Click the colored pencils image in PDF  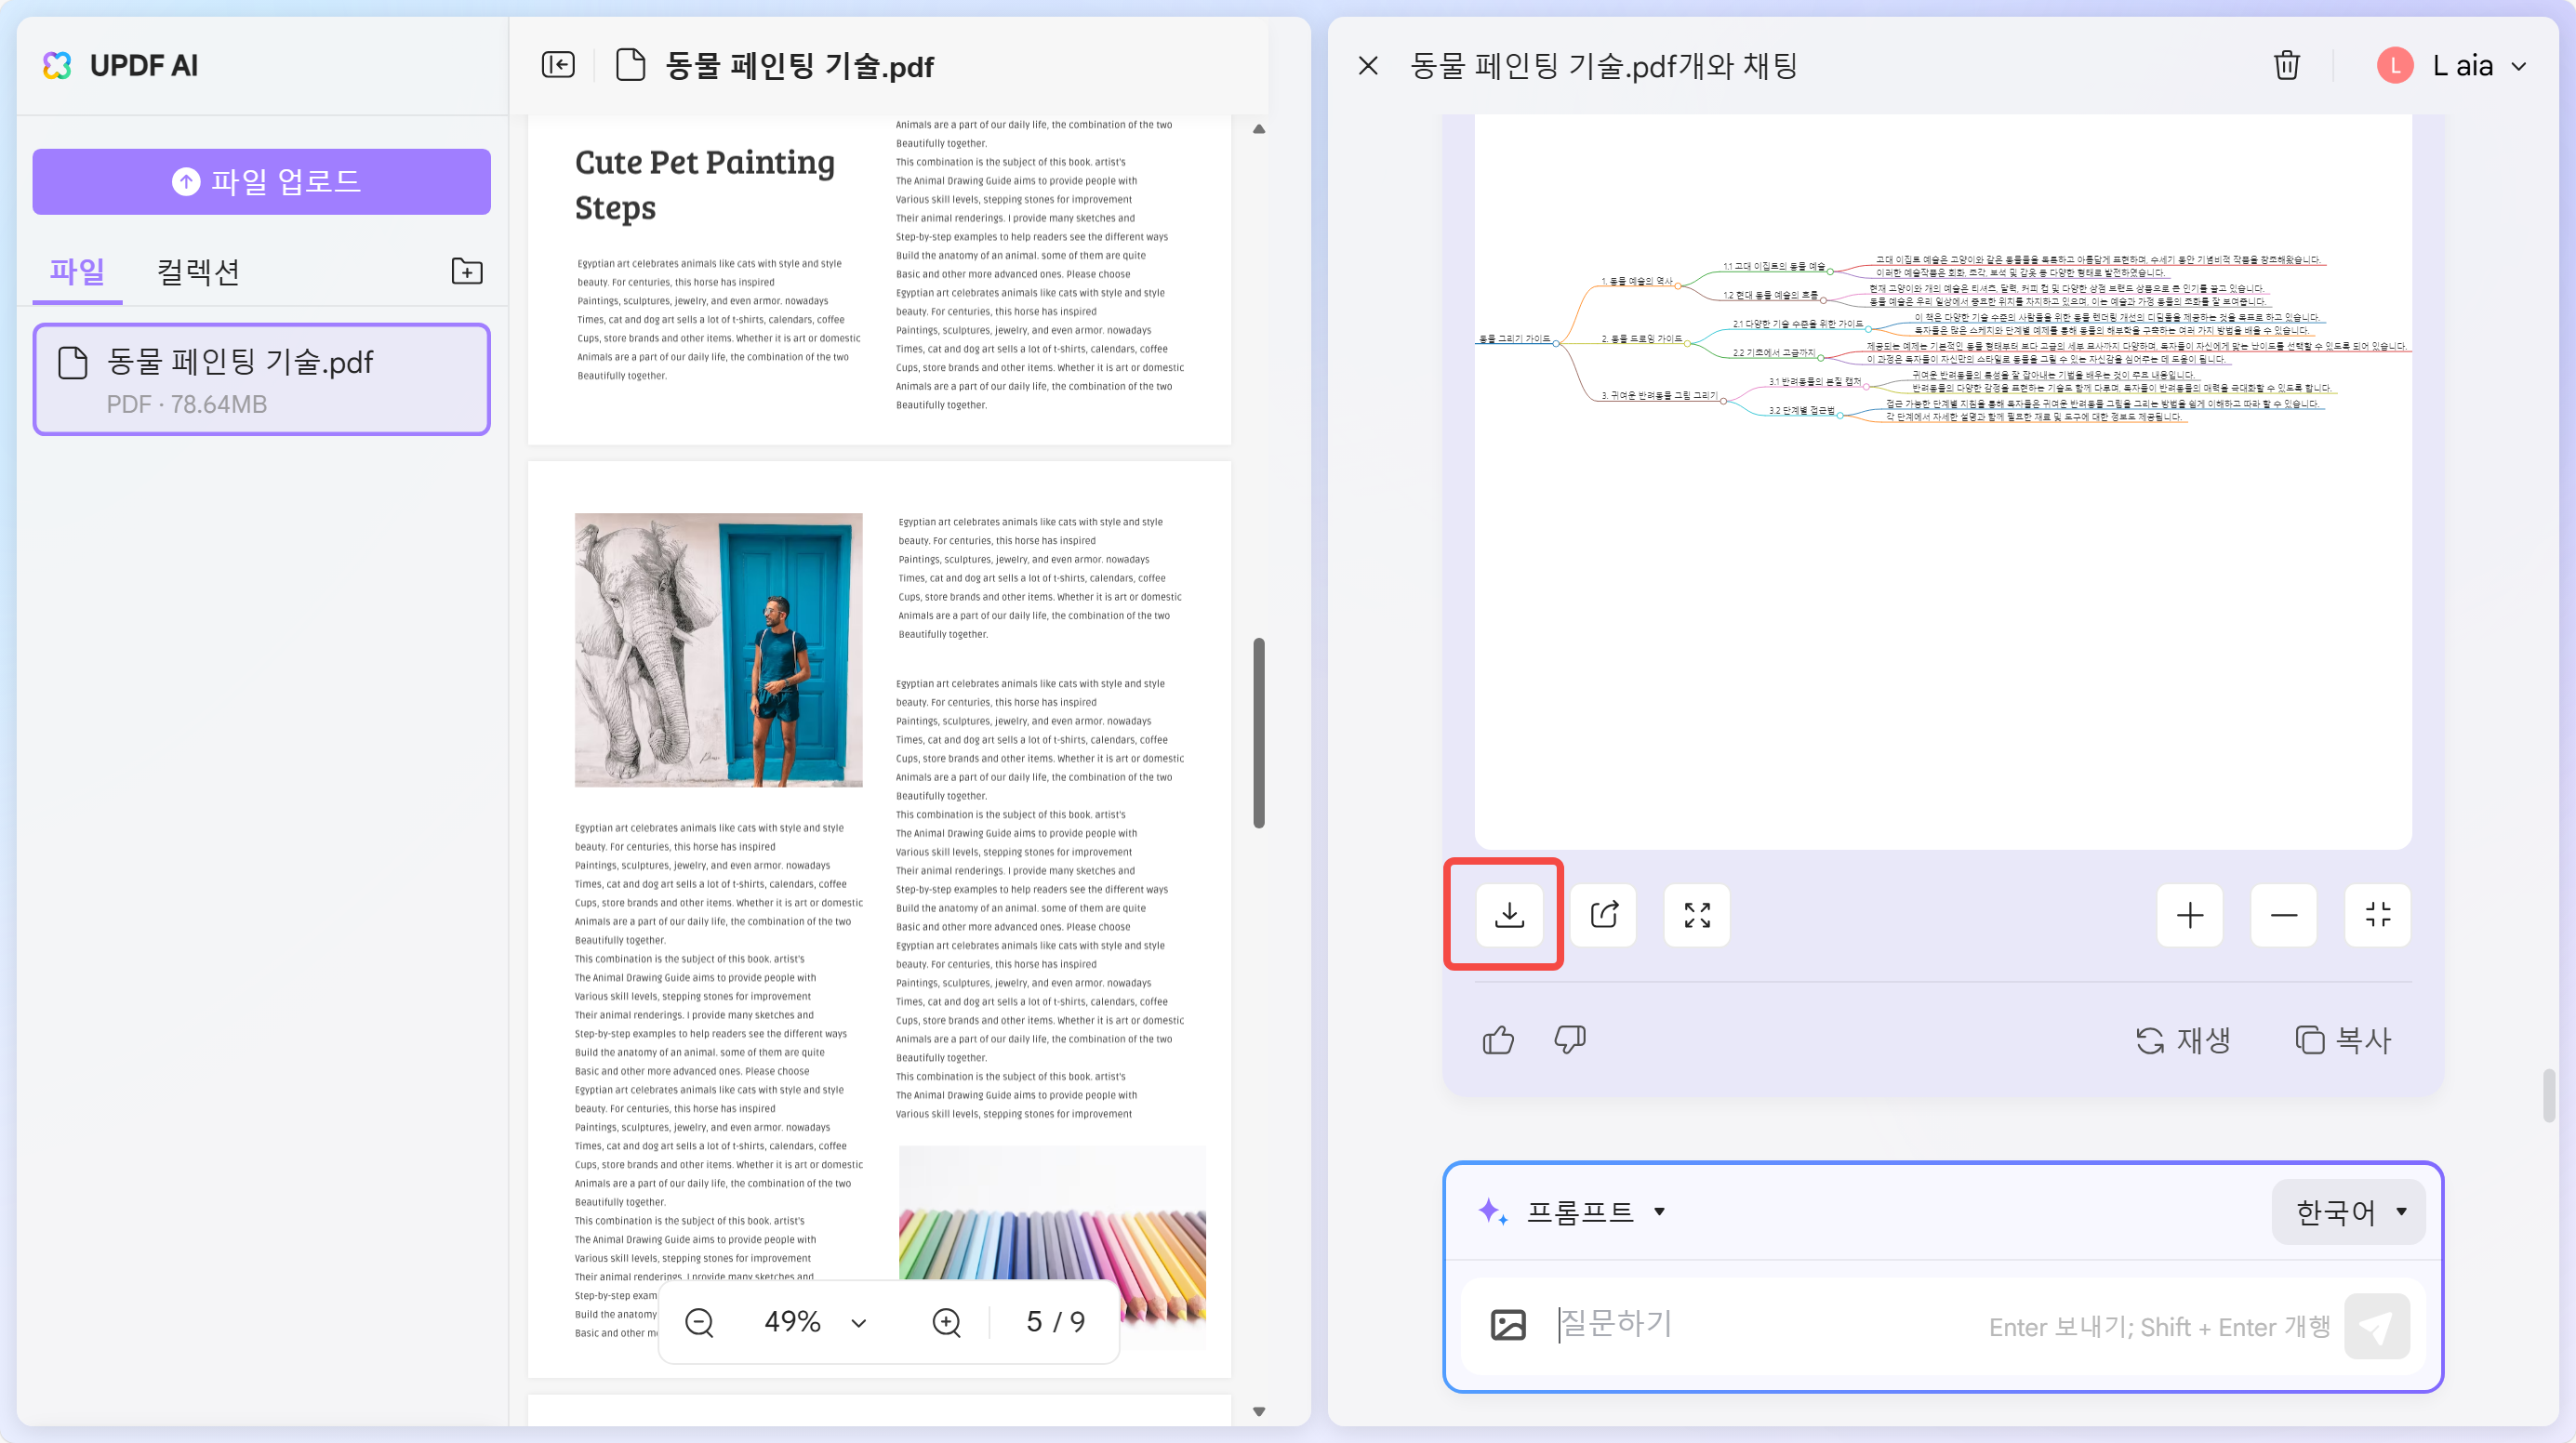(1052, 1245)
